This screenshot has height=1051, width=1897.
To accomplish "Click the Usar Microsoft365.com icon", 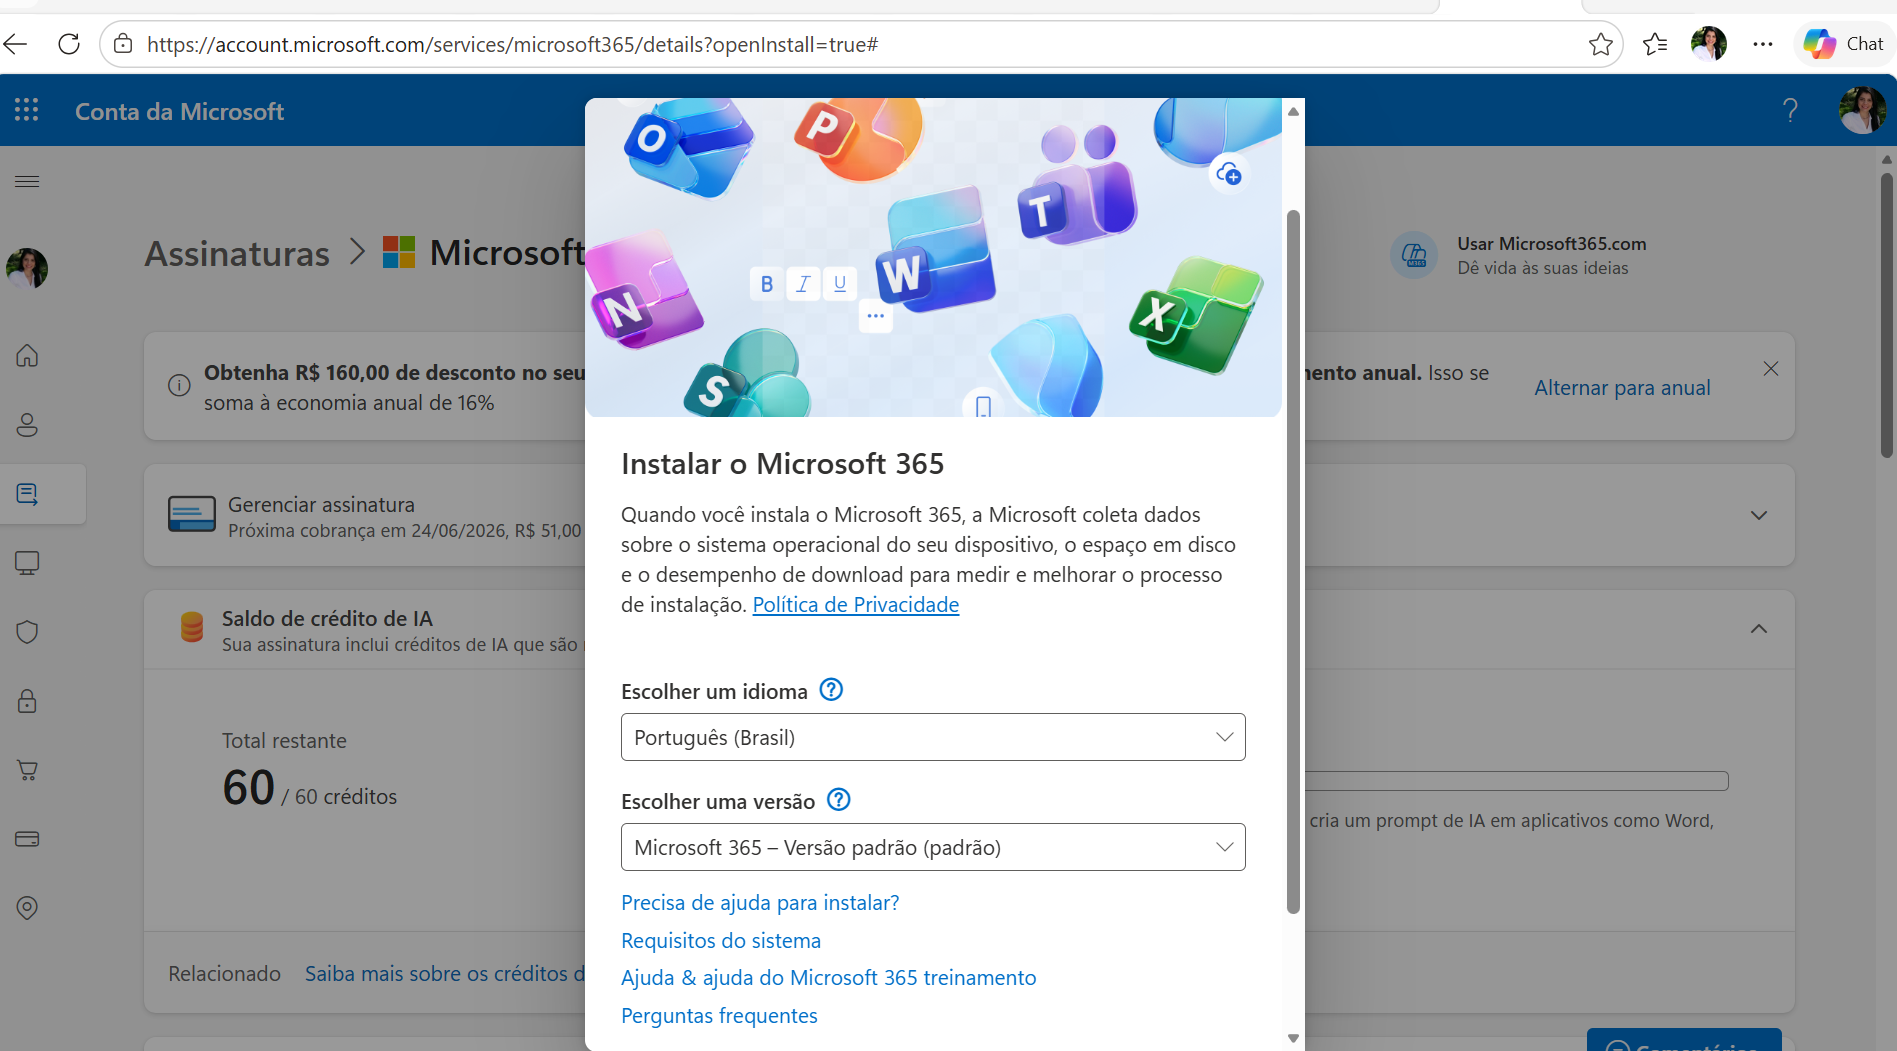I will [x=1414, y=255].
